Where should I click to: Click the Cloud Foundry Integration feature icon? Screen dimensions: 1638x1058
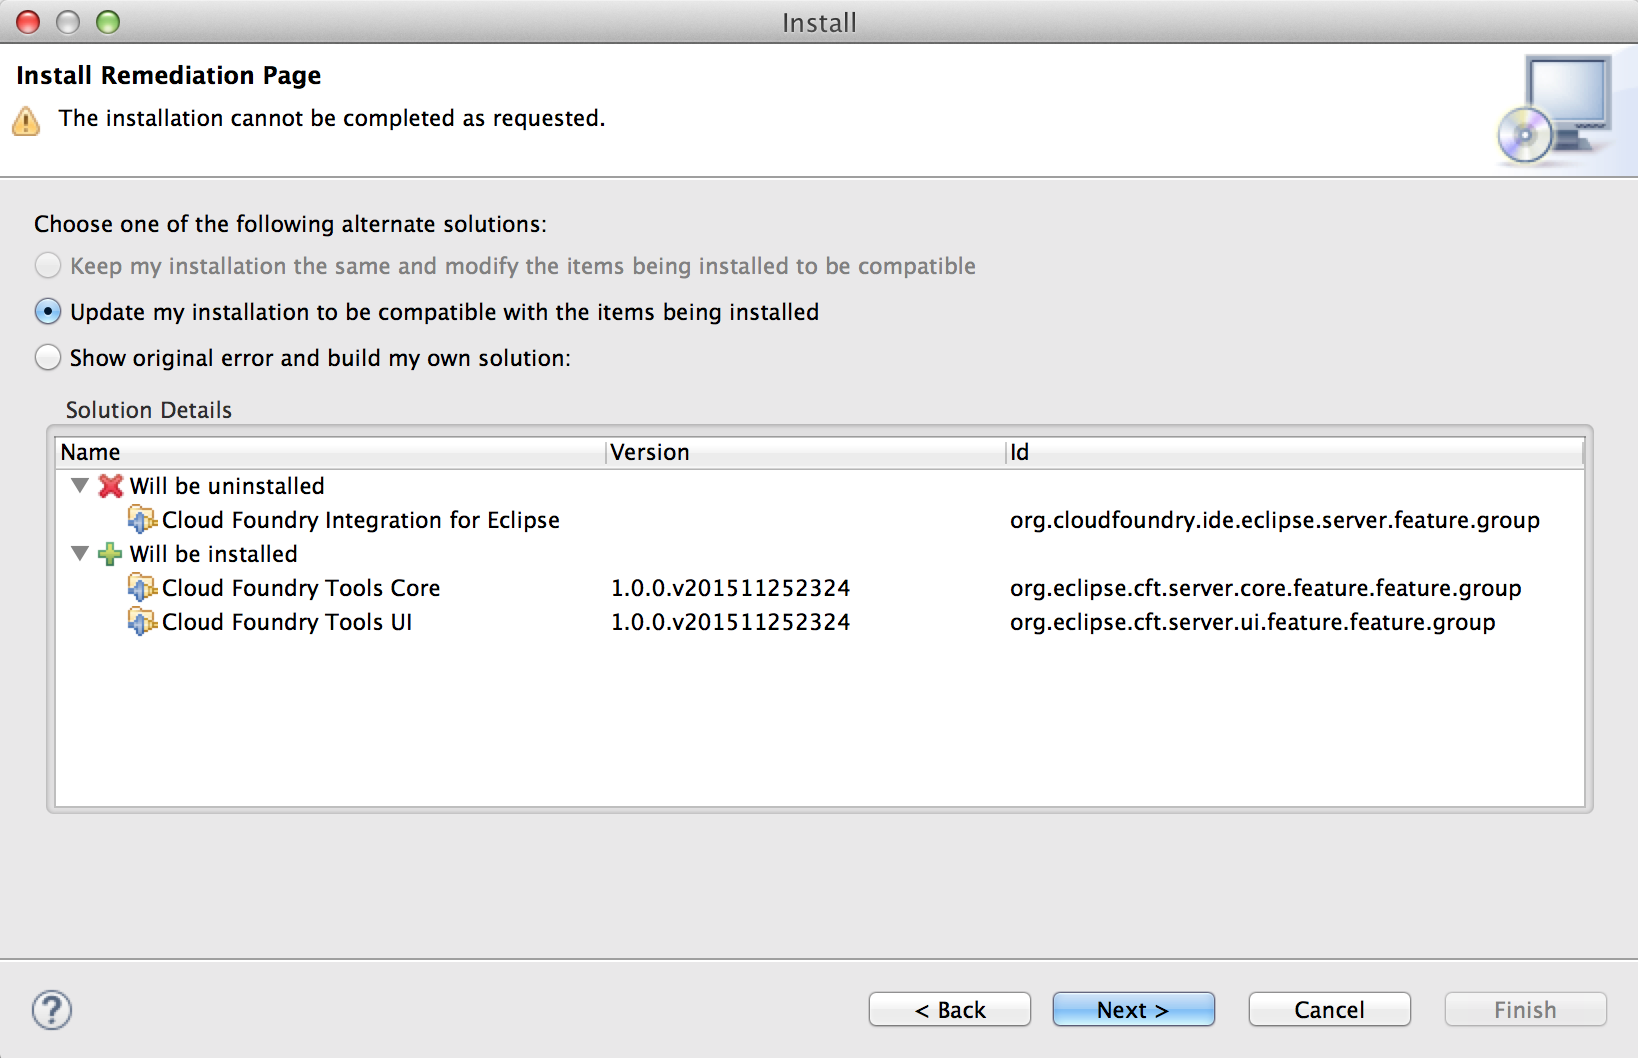click(143, 520)
